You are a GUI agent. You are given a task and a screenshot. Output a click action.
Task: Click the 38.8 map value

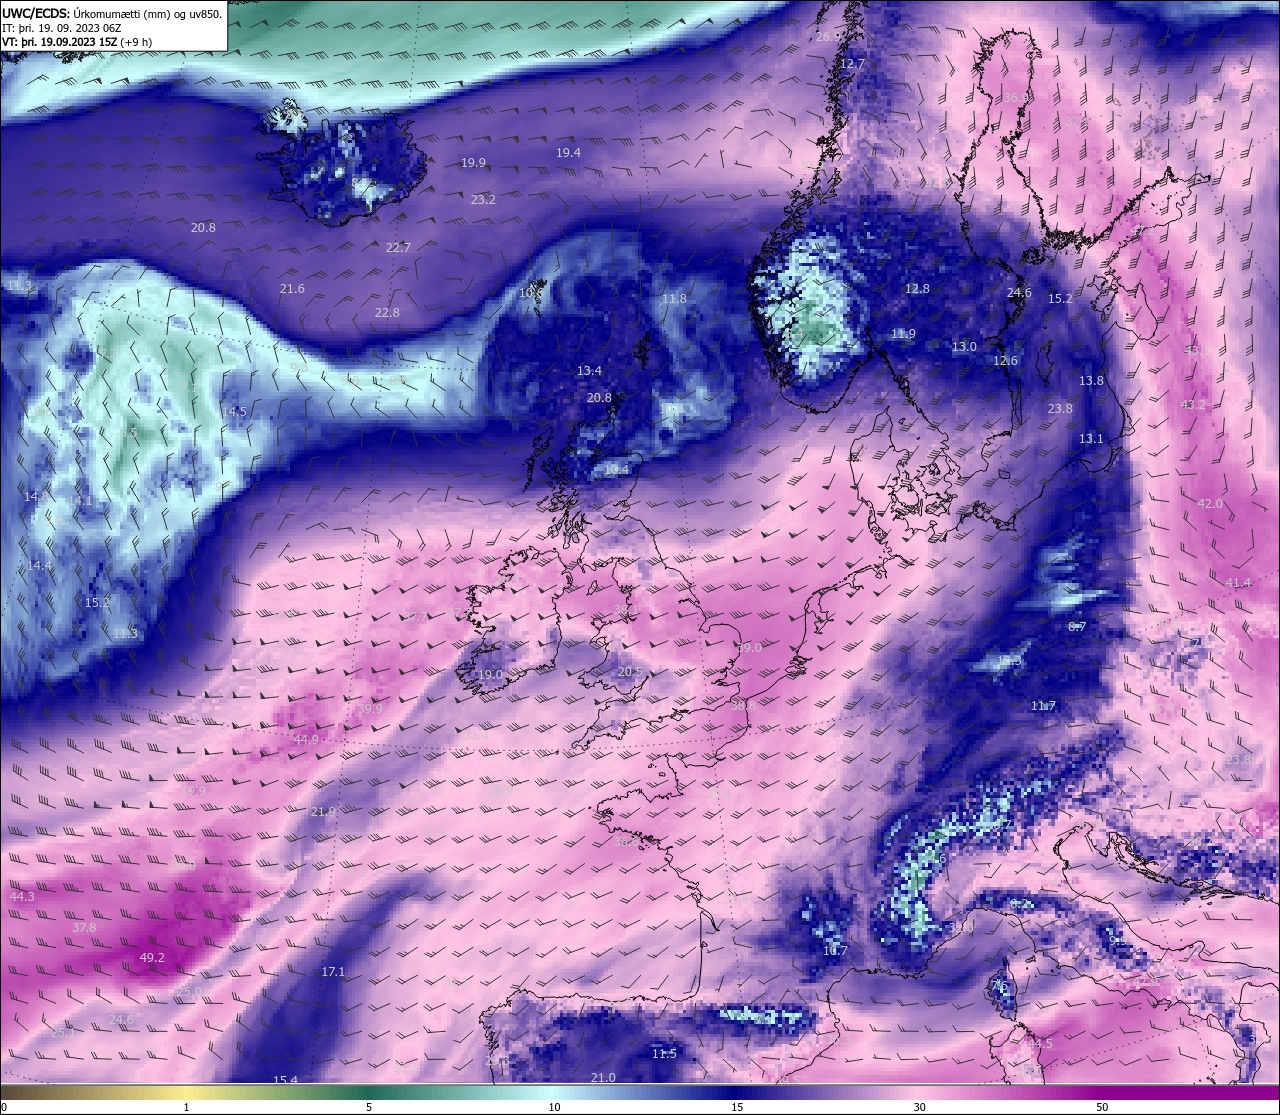tap(742, 705)
